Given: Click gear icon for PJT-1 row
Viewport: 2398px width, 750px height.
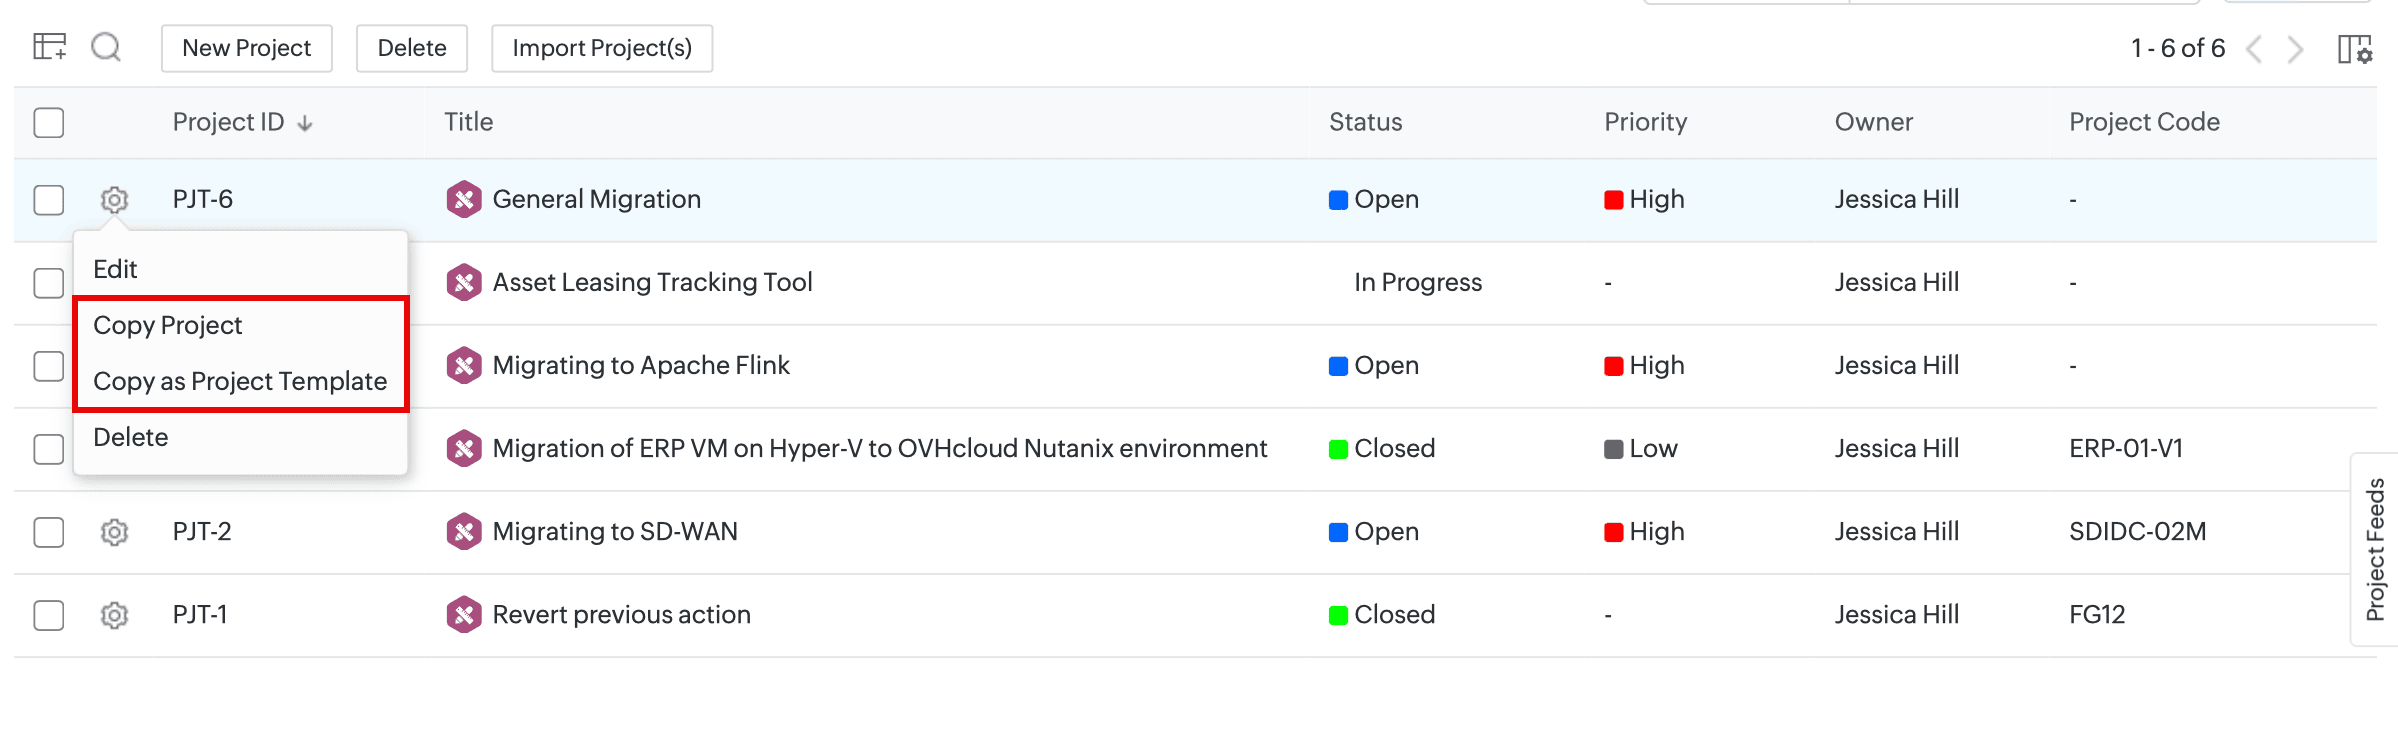Looking at the screenshot, I should (115, 615).
